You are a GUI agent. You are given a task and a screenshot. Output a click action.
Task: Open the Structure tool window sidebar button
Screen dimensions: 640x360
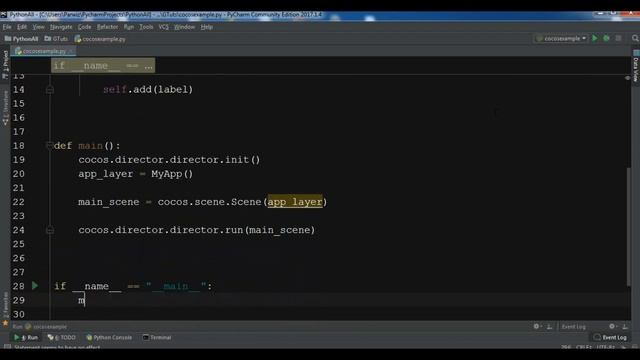pos(5,107)
